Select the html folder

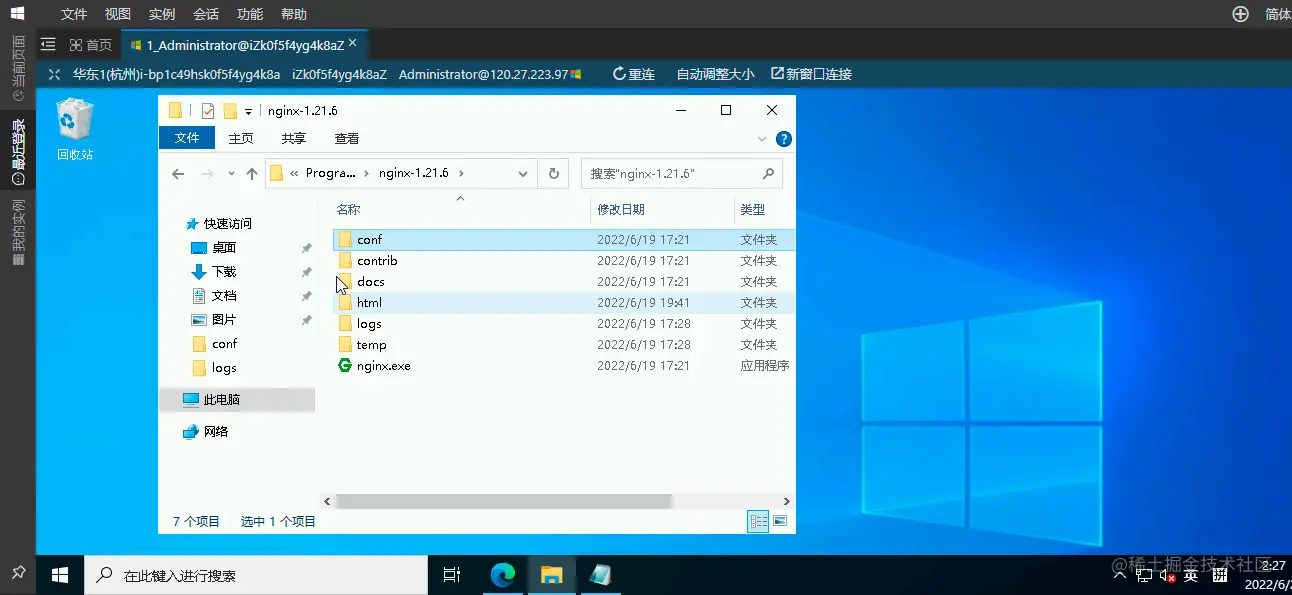pos(563,303)
